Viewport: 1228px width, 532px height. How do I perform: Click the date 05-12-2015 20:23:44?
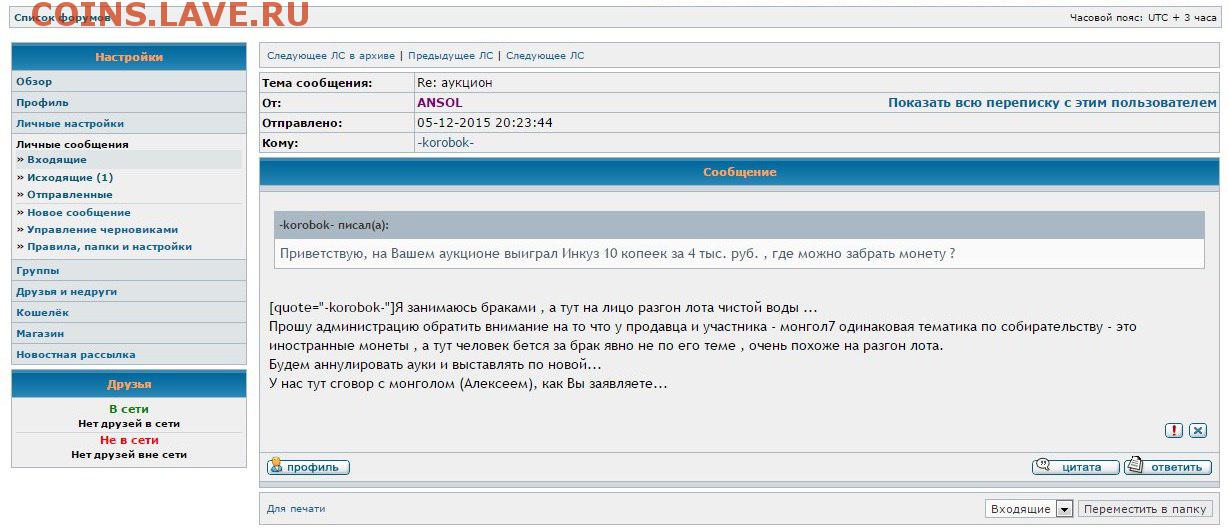tap(485, 123)
